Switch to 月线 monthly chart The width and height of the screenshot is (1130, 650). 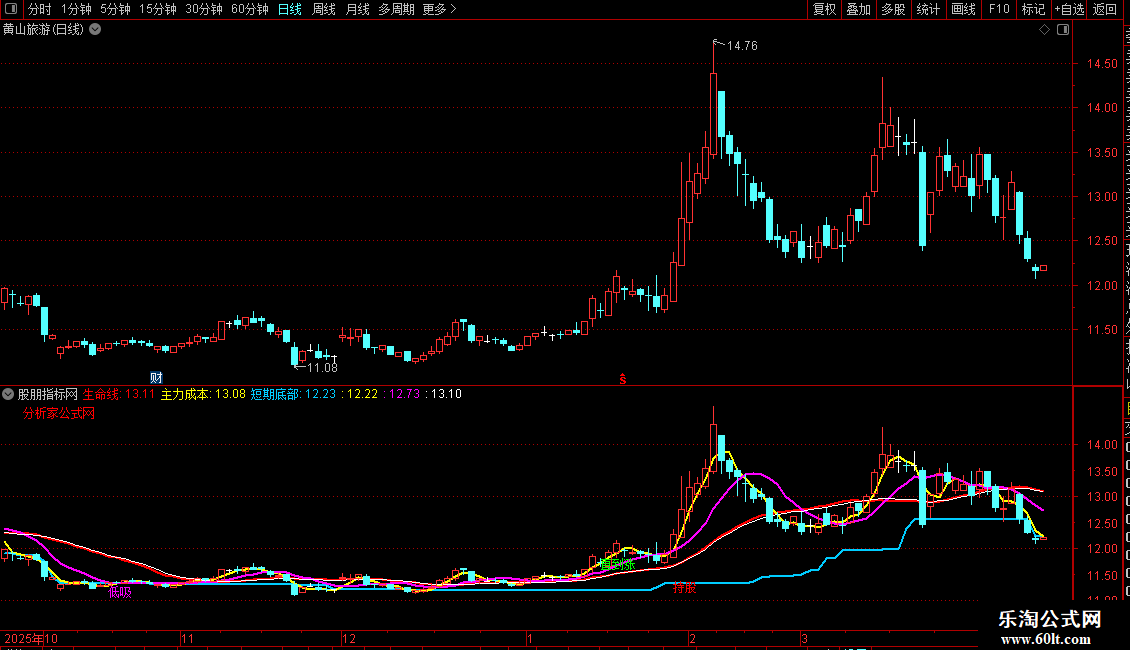(x=357, y=9)
